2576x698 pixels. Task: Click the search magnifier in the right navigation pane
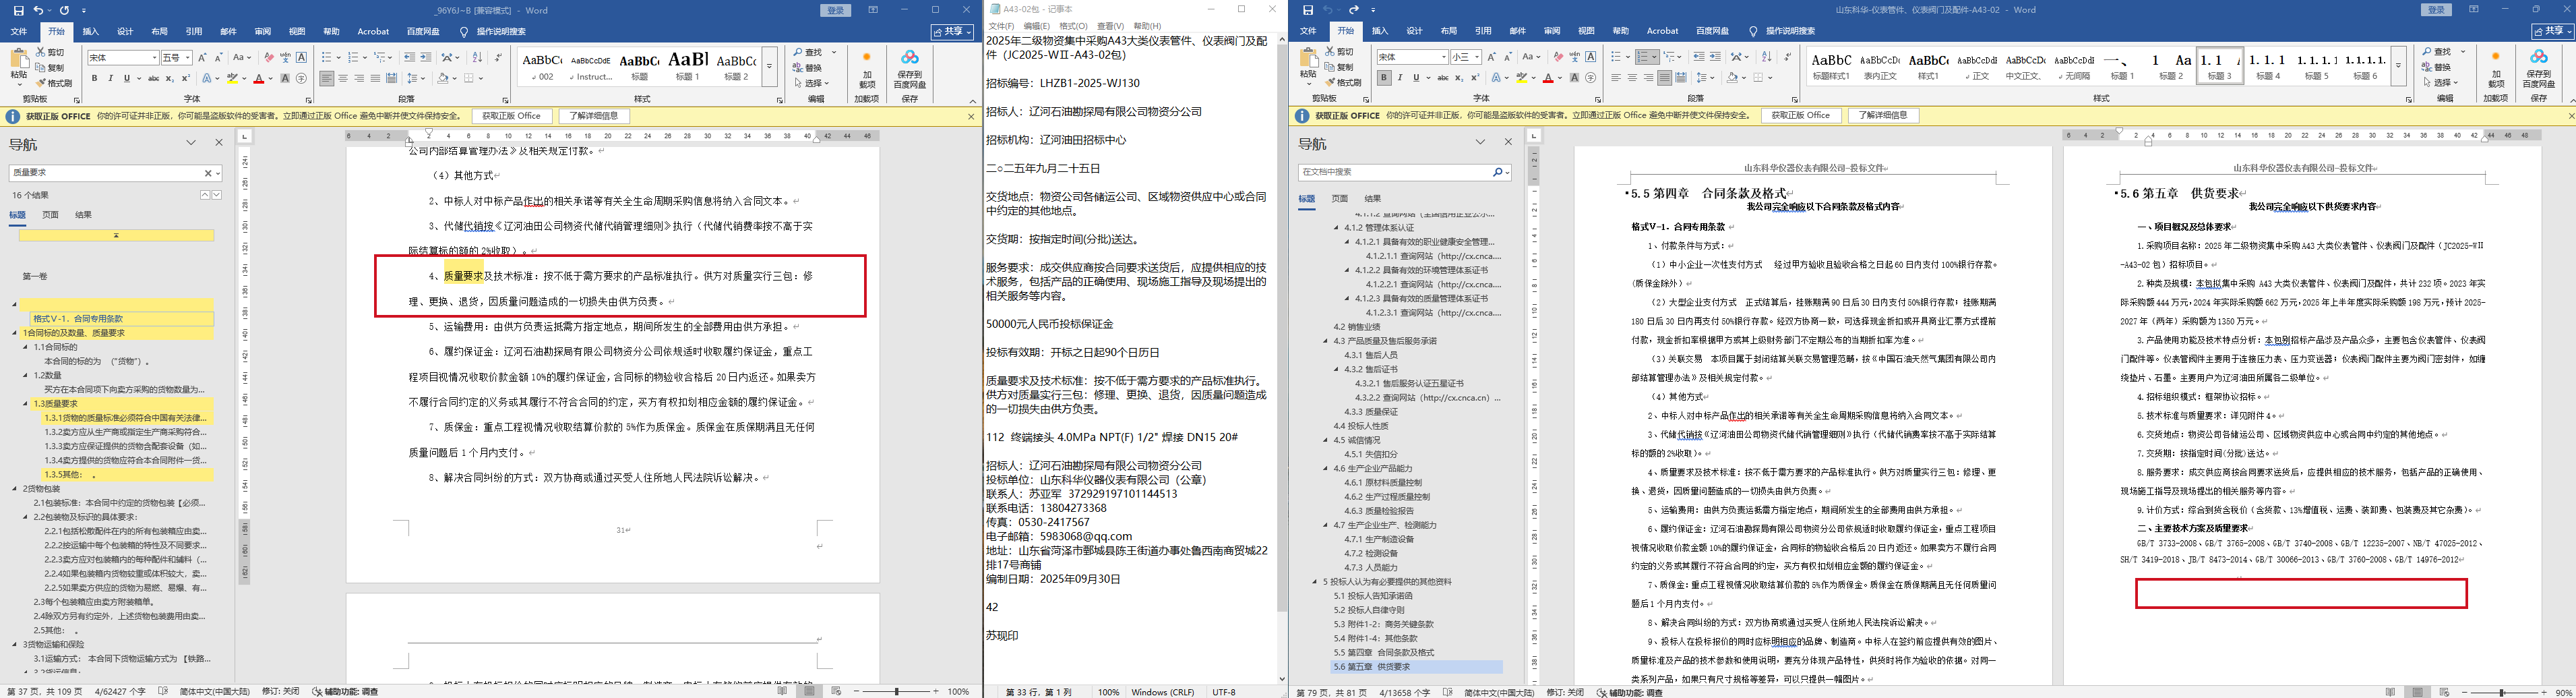click(1497, 172)
